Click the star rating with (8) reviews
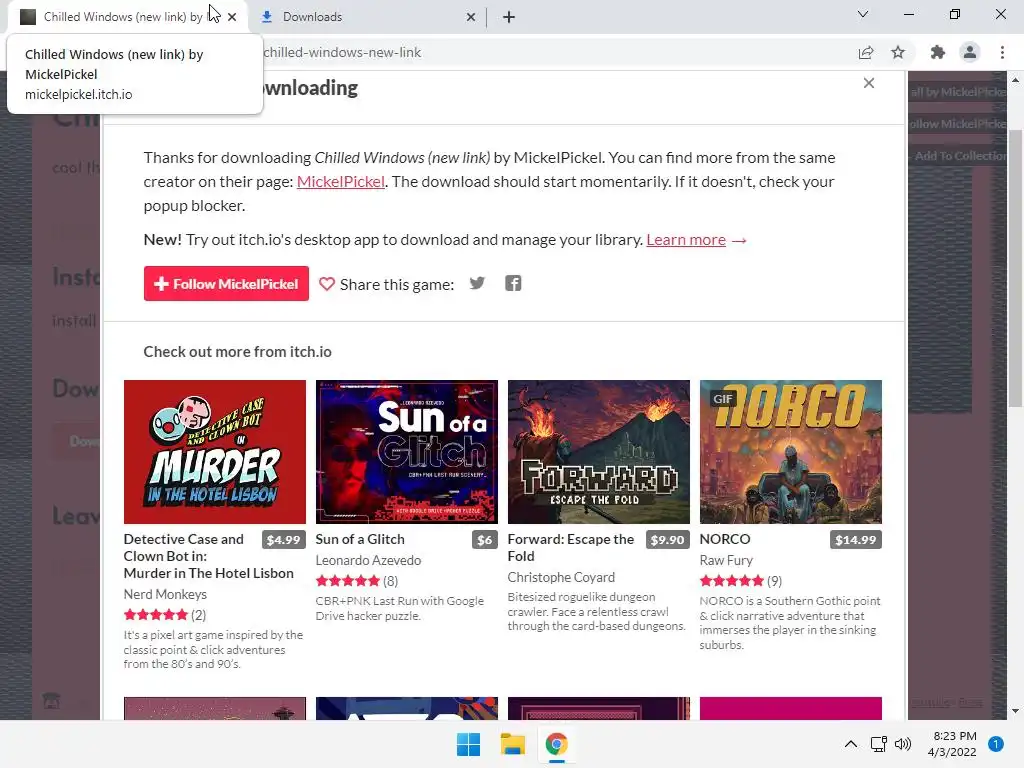This screenshot has width=1024, height=768. (357, 581)
